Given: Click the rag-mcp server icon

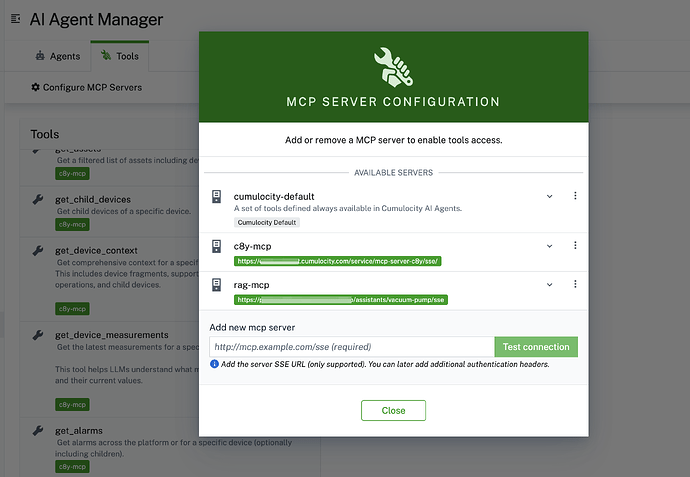Looking at the screenshot, I should 217,285.
